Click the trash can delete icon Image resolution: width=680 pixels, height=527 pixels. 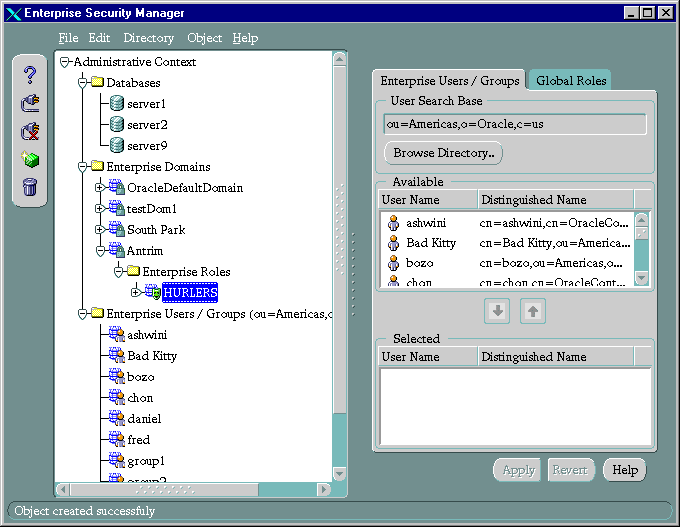click(x=30, y=187)
